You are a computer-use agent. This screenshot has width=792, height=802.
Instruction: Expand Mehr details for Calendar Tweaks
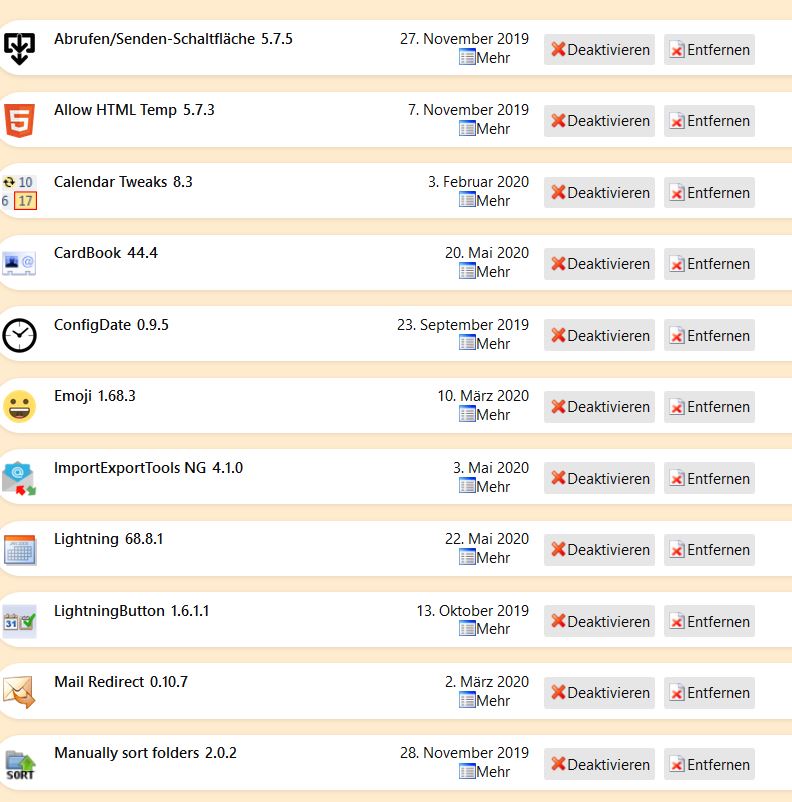[484, 201]
